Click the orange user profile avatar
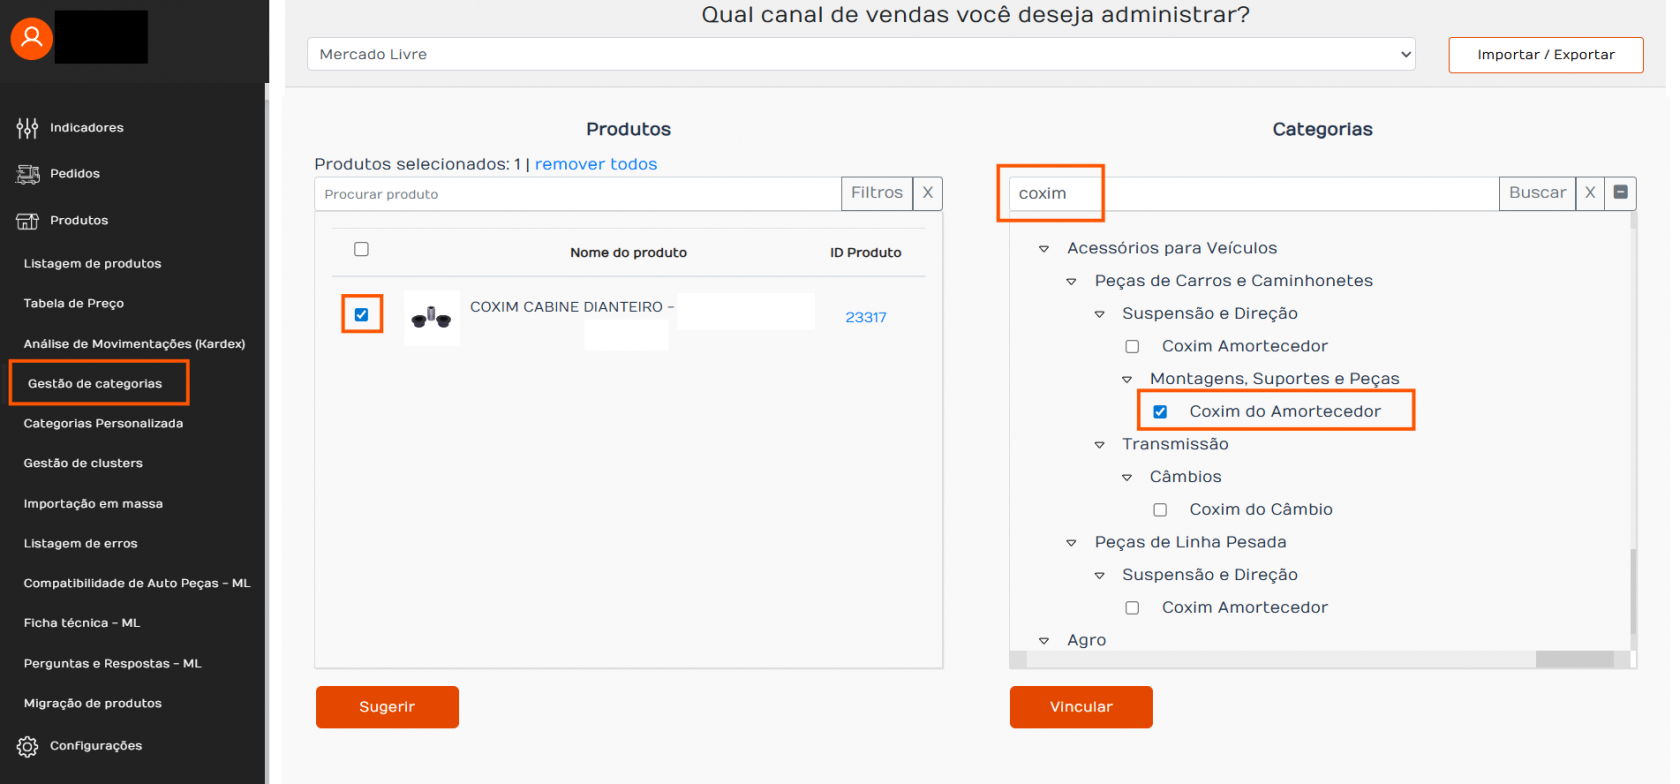This screenshot has height=784, width=1680. click(x=32, y=38)
